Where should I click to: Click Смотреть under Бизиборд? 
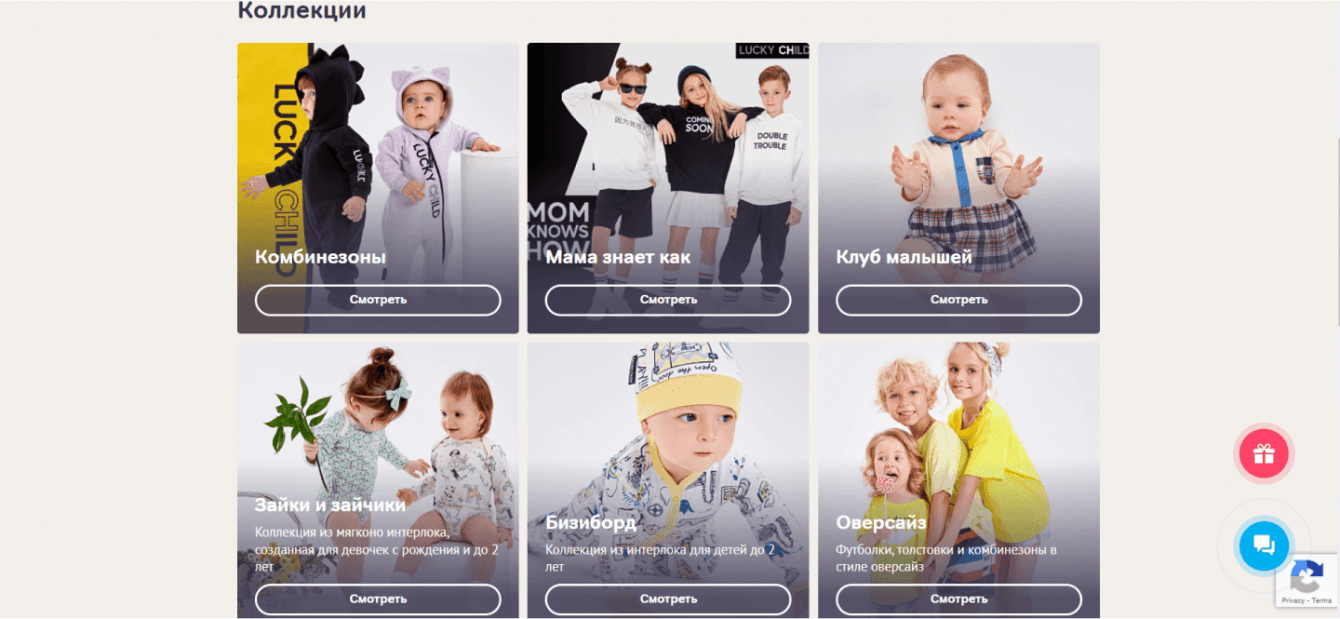pyautogui.click(x=668, y=599)
